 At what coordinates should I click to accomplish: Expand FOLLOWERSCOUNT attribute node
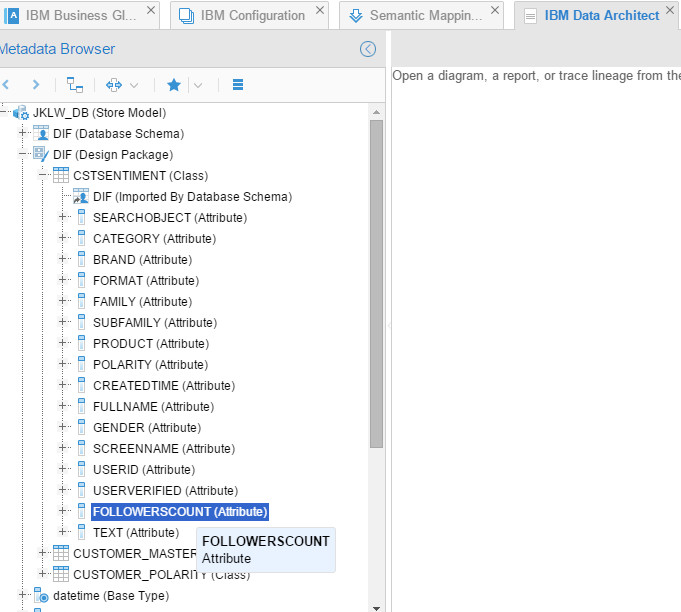tap(62, 510)
